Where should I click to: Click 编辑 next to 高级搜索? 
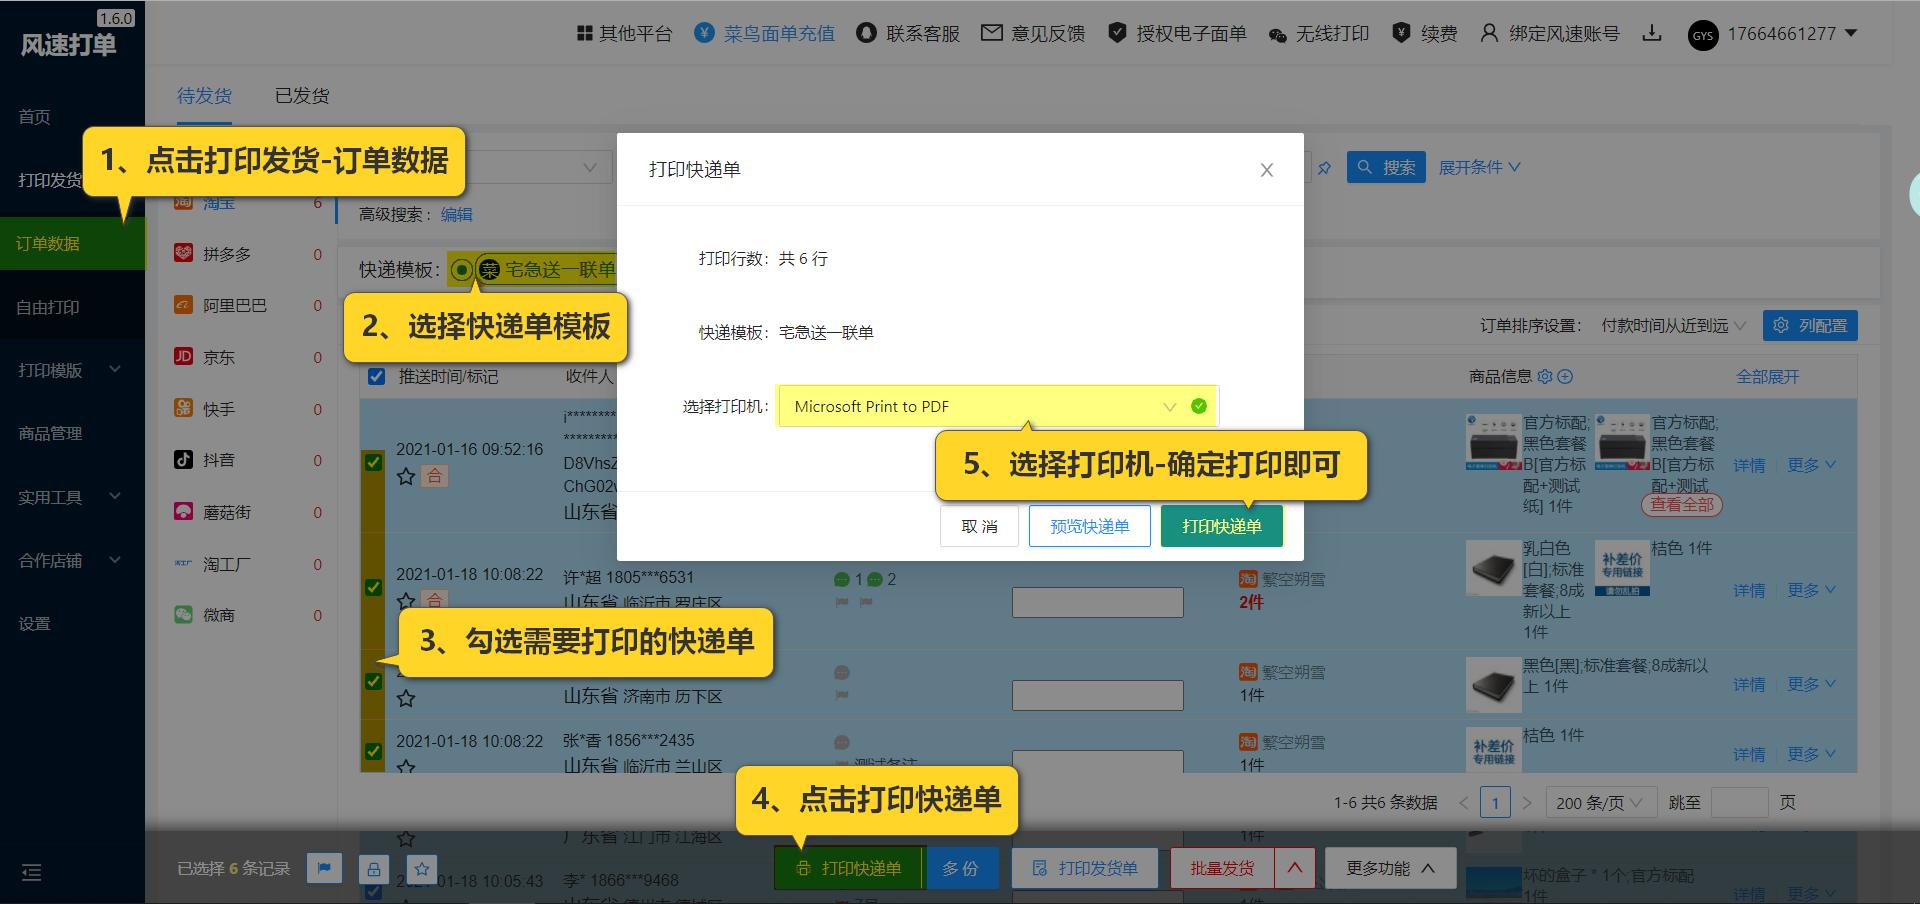(459, 213)
